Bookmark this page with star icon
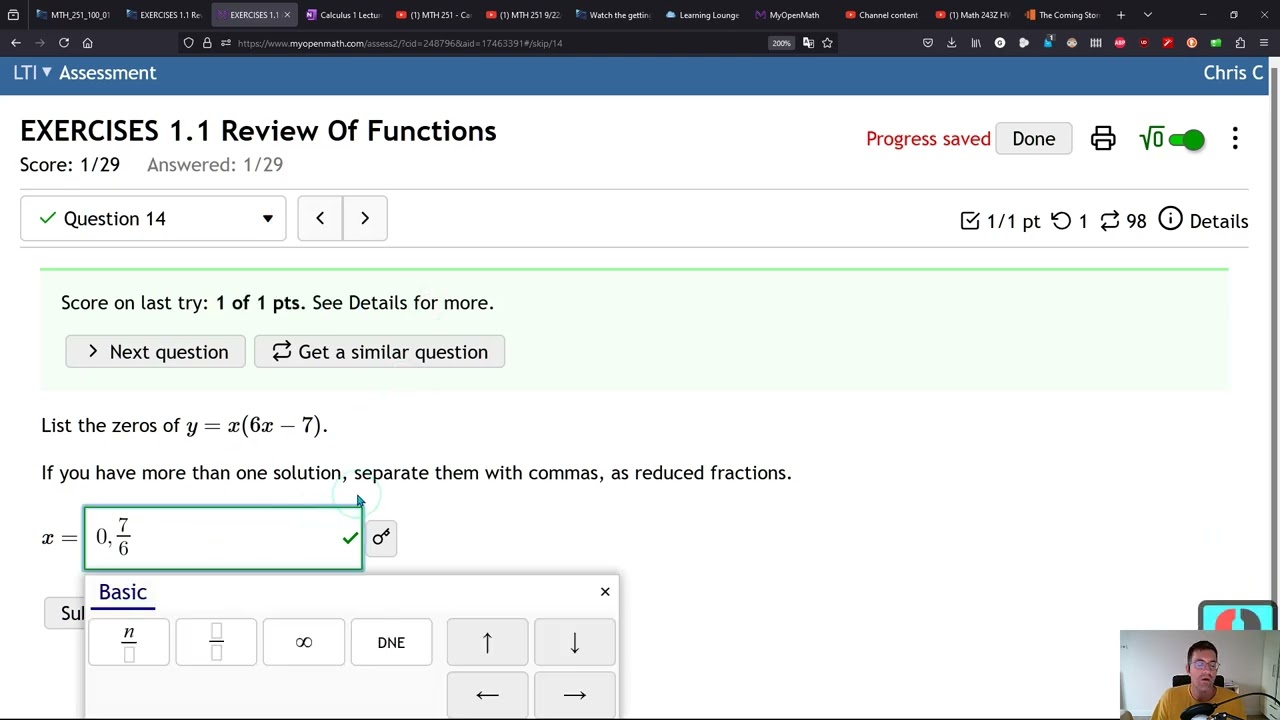This screenshot has width=1280, height=720. 827,43
